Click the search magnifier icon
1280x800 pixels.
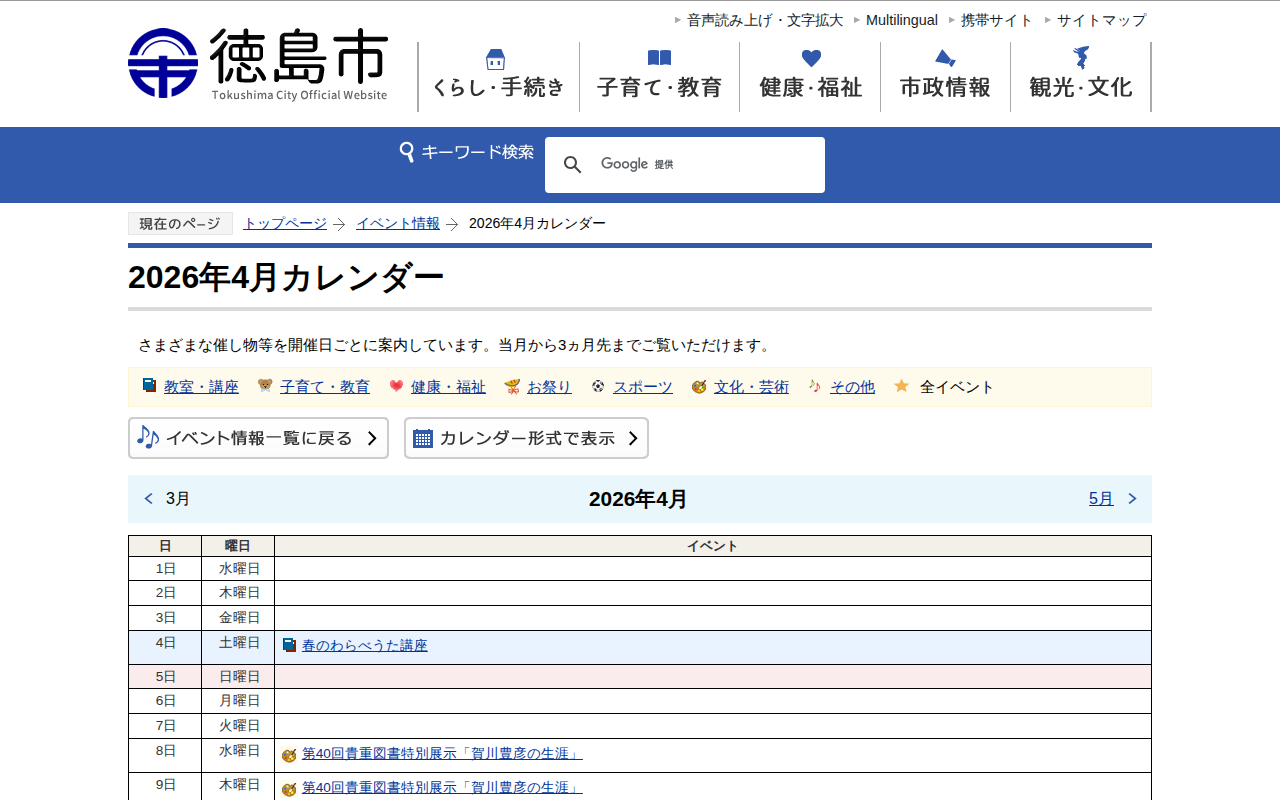click(x=573, y=165)
